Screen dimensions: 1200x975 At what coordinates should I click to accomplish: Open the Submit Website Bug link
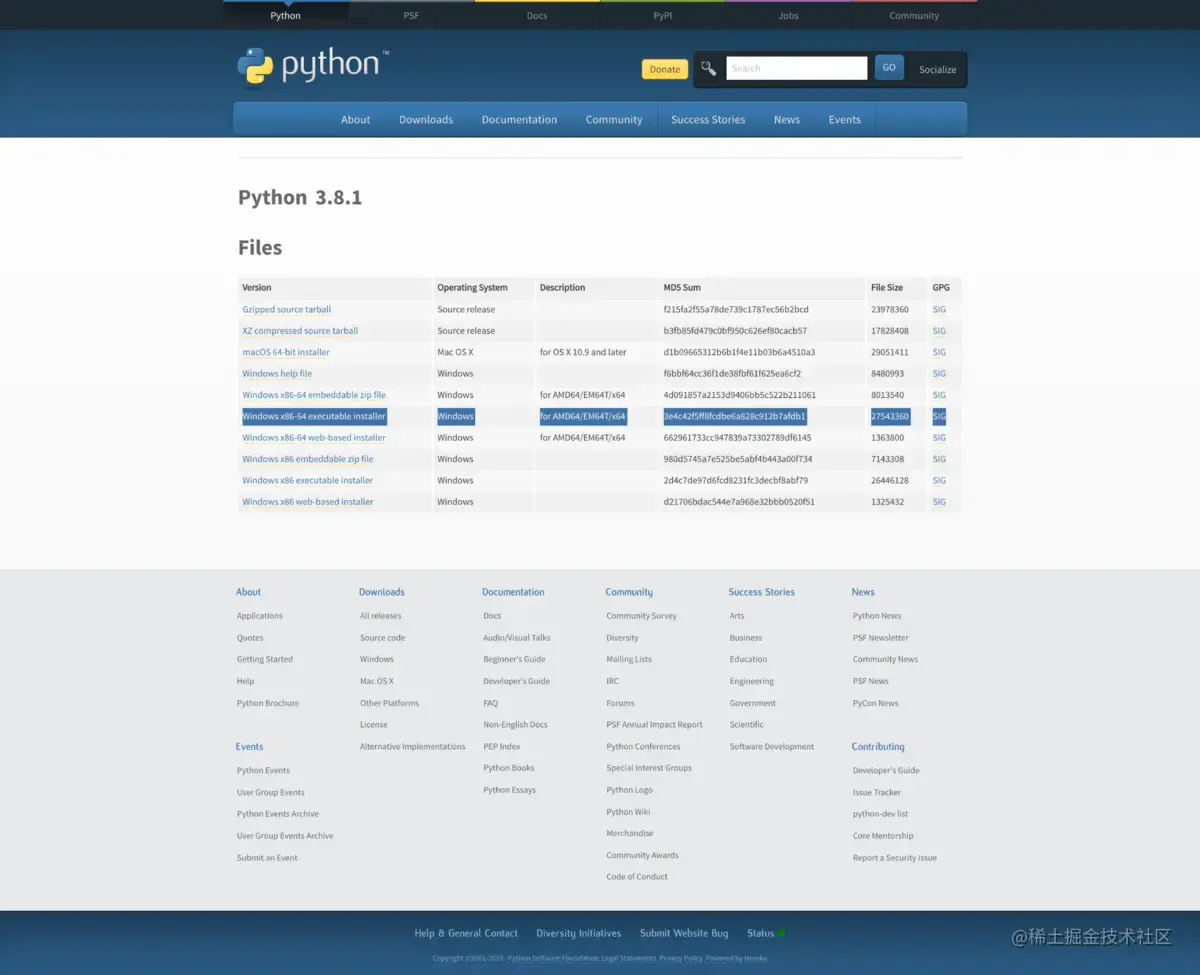[684, 933]
